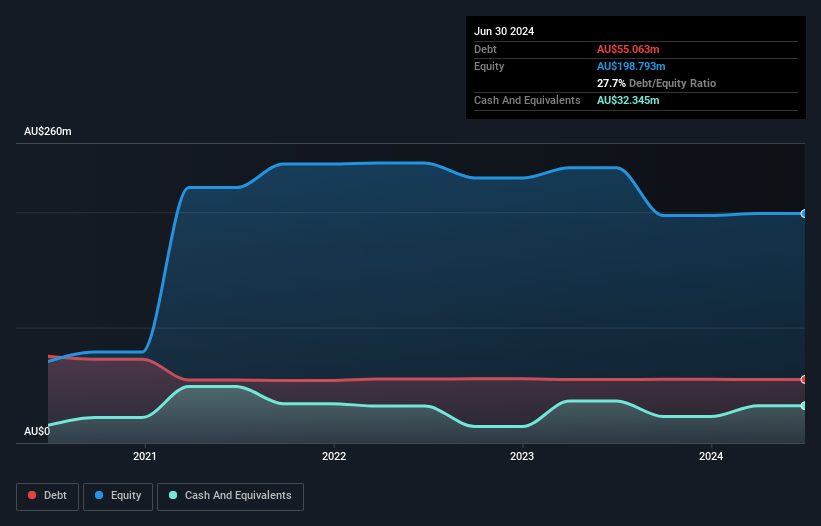Click the AU$198.793m equity value
The height and width of the screenshot is (526, 821).
631,66
